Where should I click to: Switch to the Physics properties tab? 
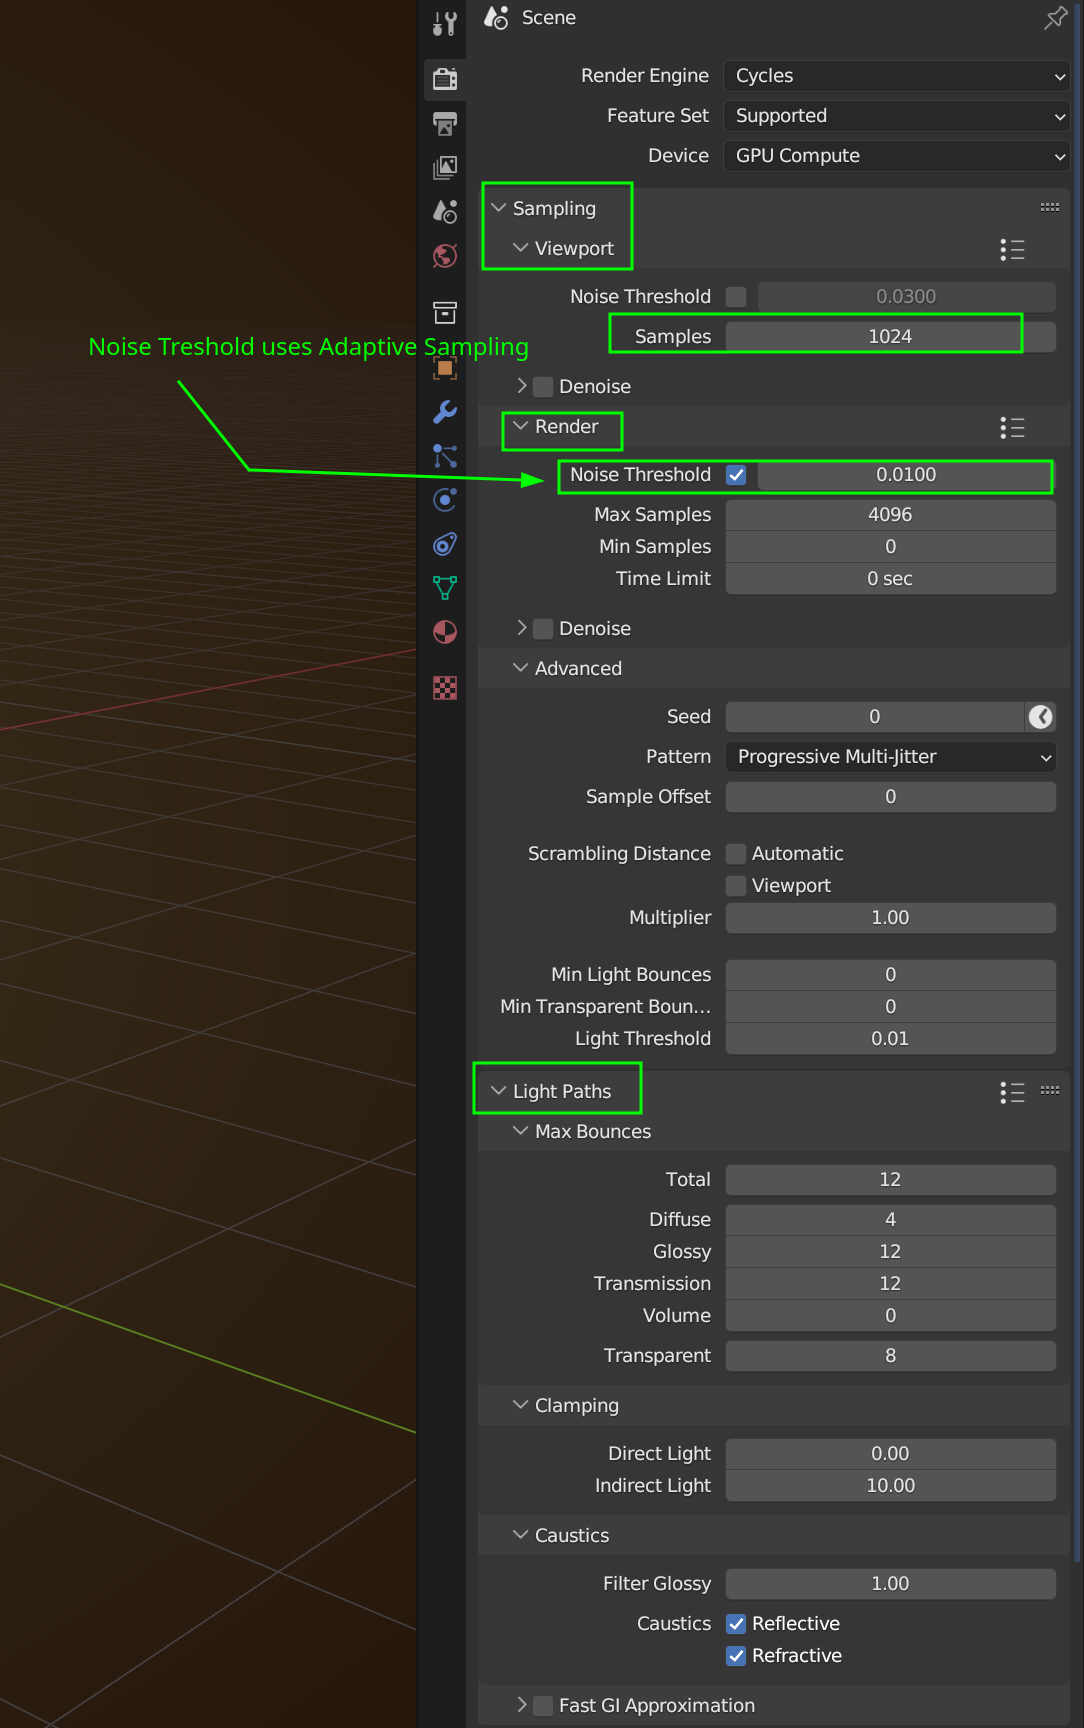pos(445,500)
